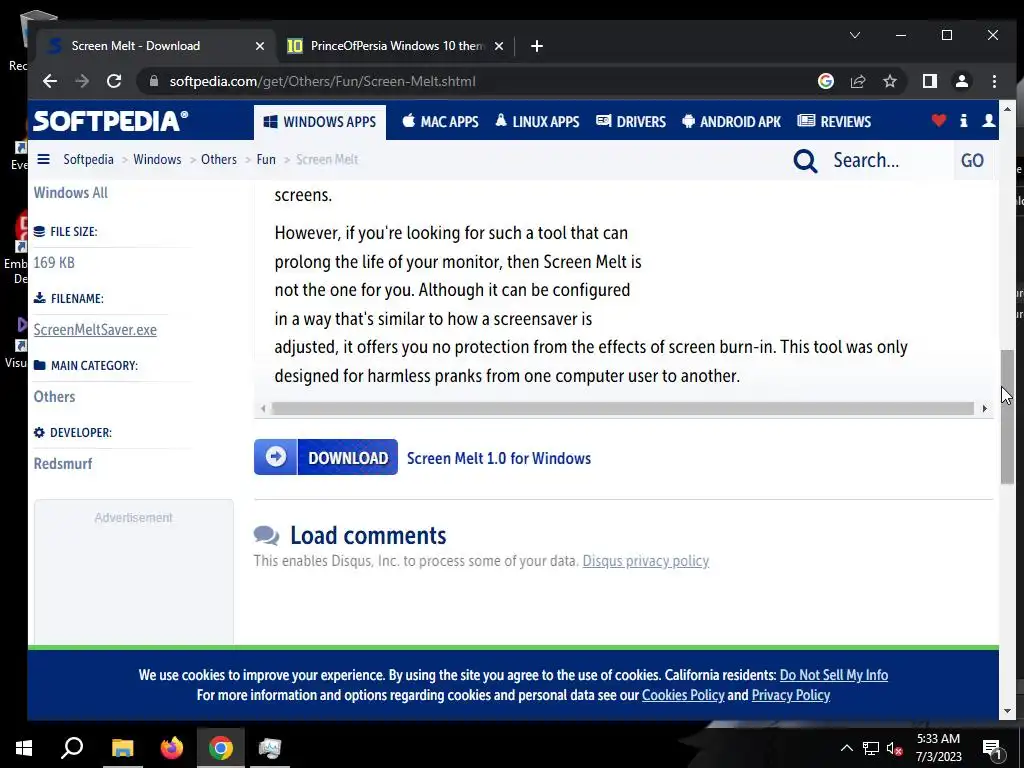
Task: Go to Fun breadcrumb link
Action: (266, 159)
